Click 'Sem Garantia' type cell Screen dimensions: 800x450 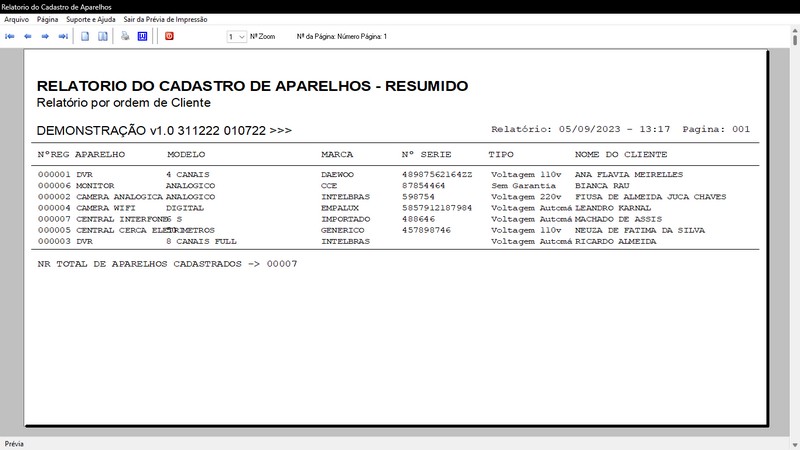click(x=523, y=186)
